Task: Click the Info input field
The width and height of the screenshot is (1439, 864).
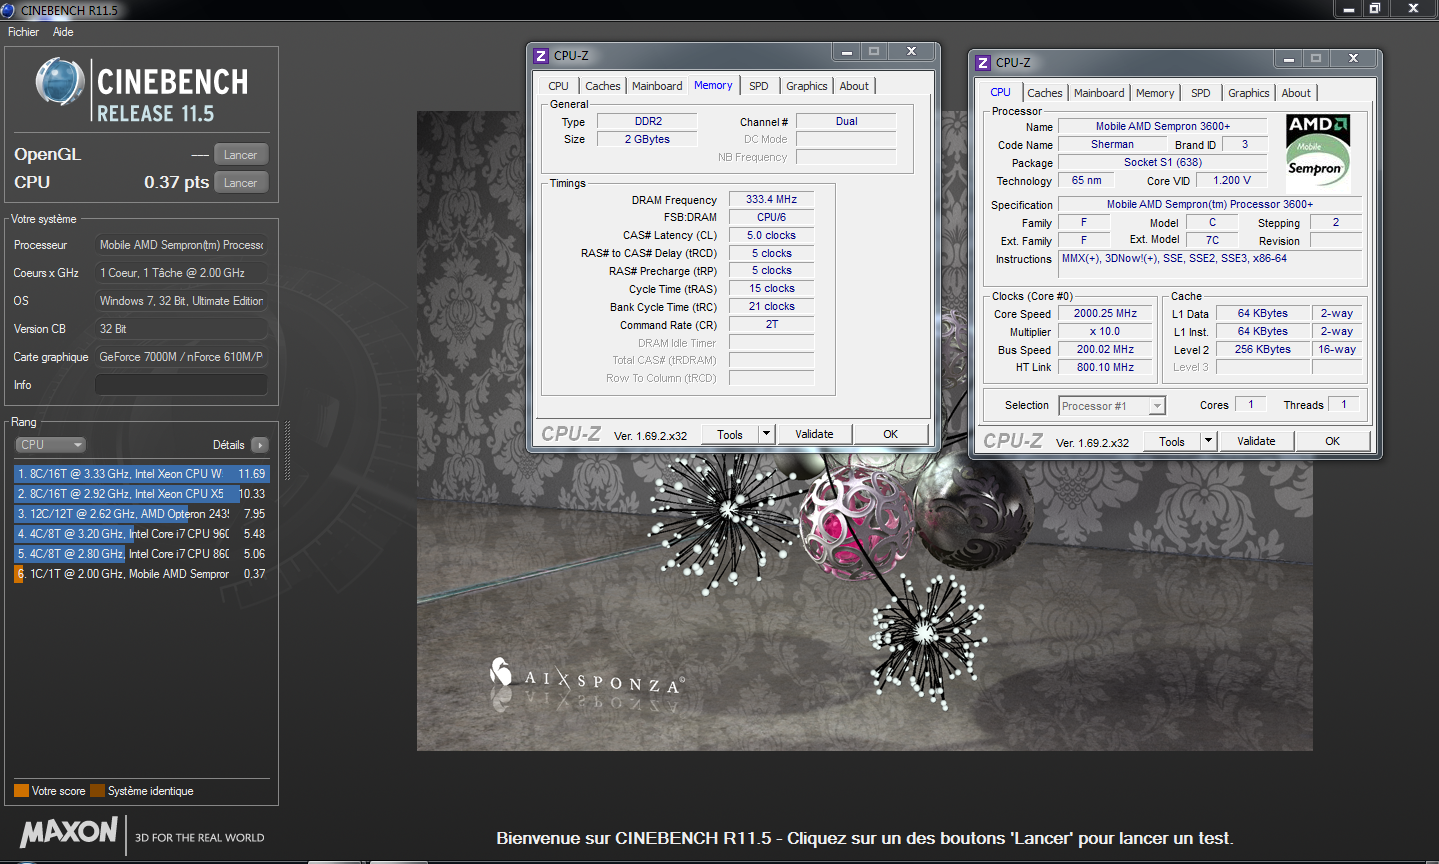Action: (x=181, y=385)
